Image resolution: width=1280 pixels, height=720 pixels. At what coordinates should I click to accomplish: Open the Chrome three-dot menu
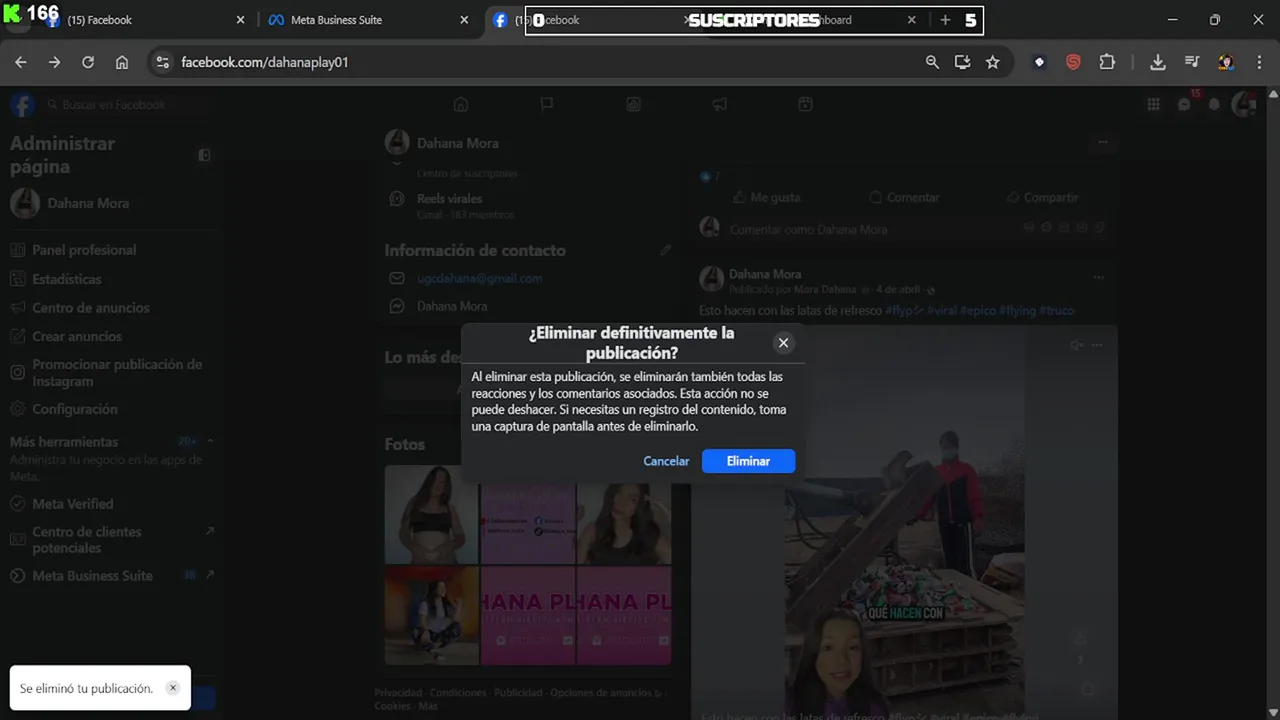(1259, 62)
